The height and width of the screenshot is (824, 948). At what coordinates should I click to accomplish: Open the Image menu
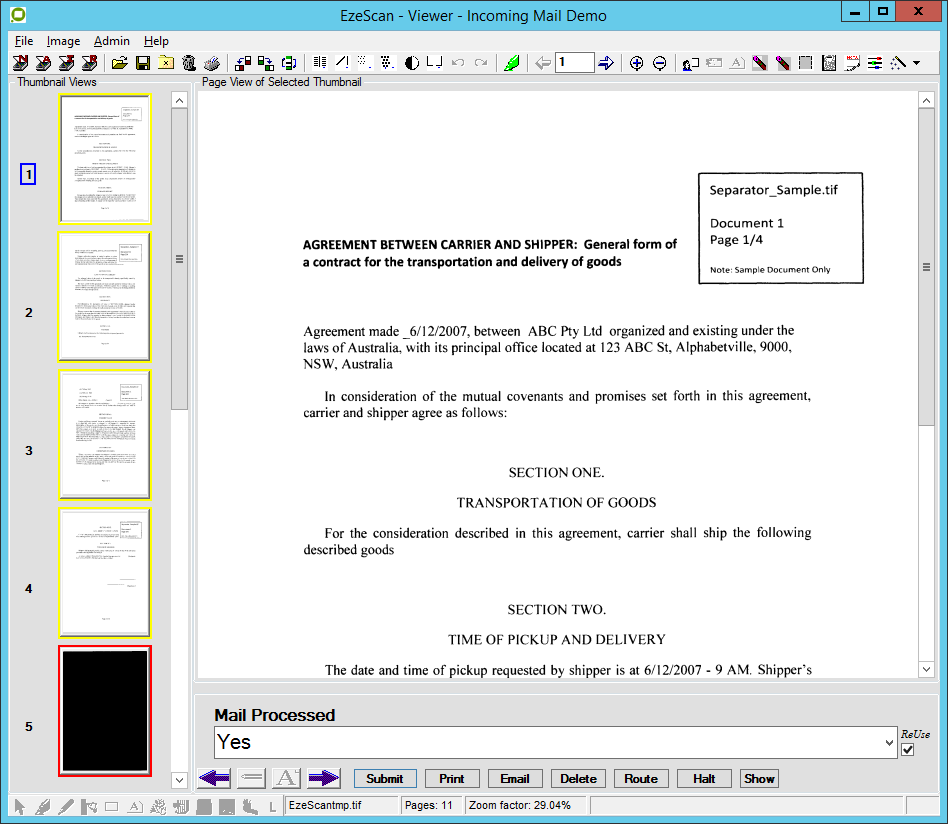pos(63,41)
